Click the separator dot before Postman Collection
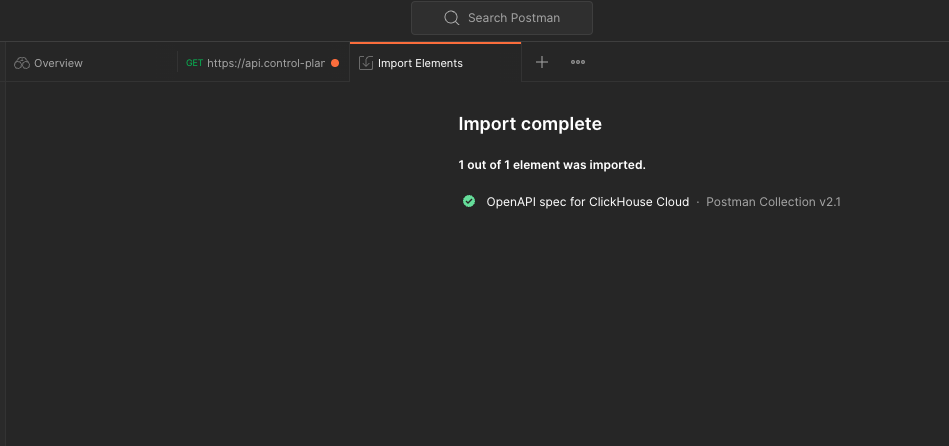Viewport: 949px width, 446px height. point(698,202)
